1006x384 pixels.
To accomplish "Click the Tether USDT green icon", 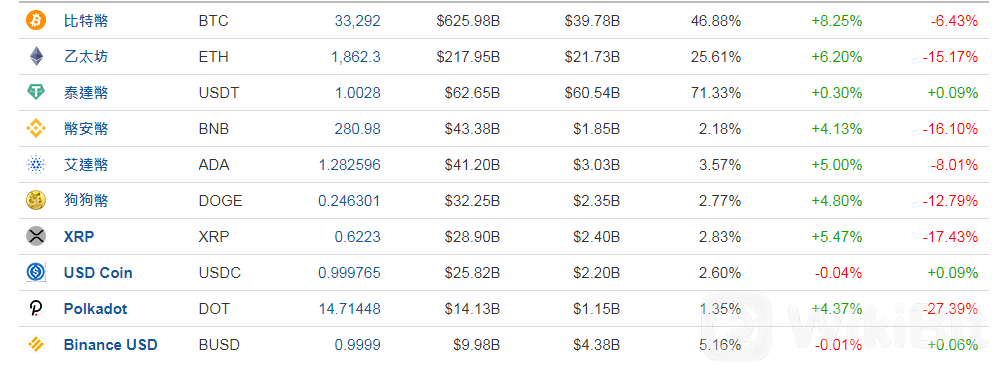I will [36, 93].
